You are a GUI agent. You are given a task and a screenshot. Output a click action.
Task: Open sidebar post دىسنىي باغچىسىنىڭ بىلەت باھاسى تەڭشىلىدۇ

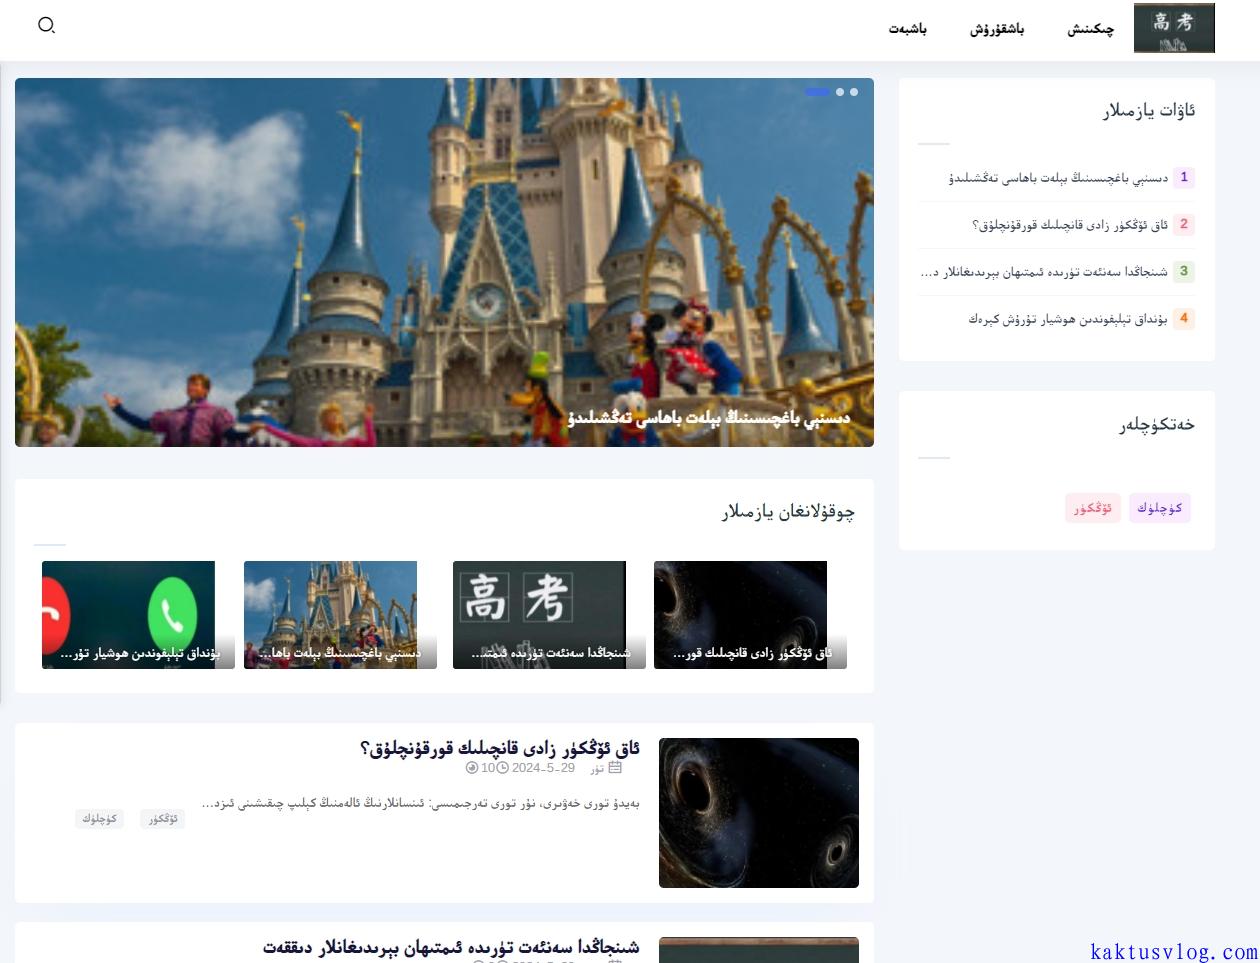point(1058,178)
